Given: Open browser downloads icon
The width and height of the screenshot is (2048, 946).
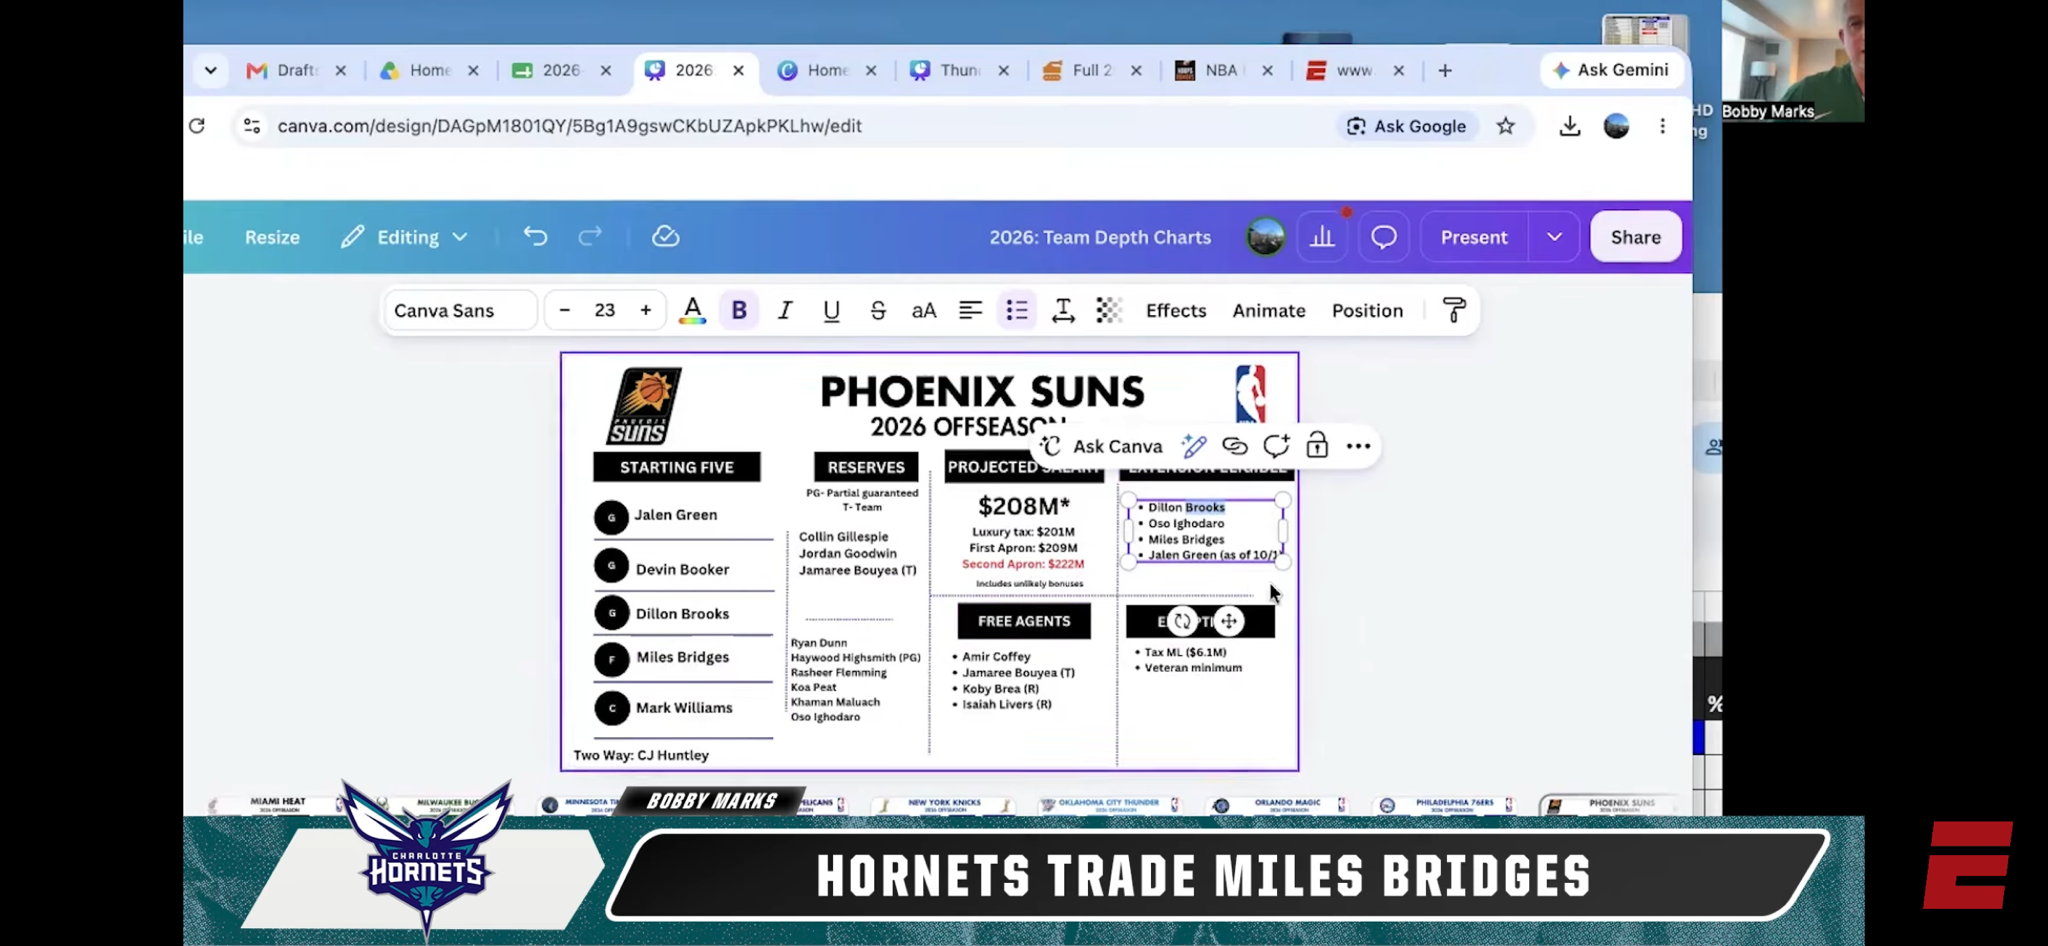Looking at the screenshot, I should click(1570, 126).
